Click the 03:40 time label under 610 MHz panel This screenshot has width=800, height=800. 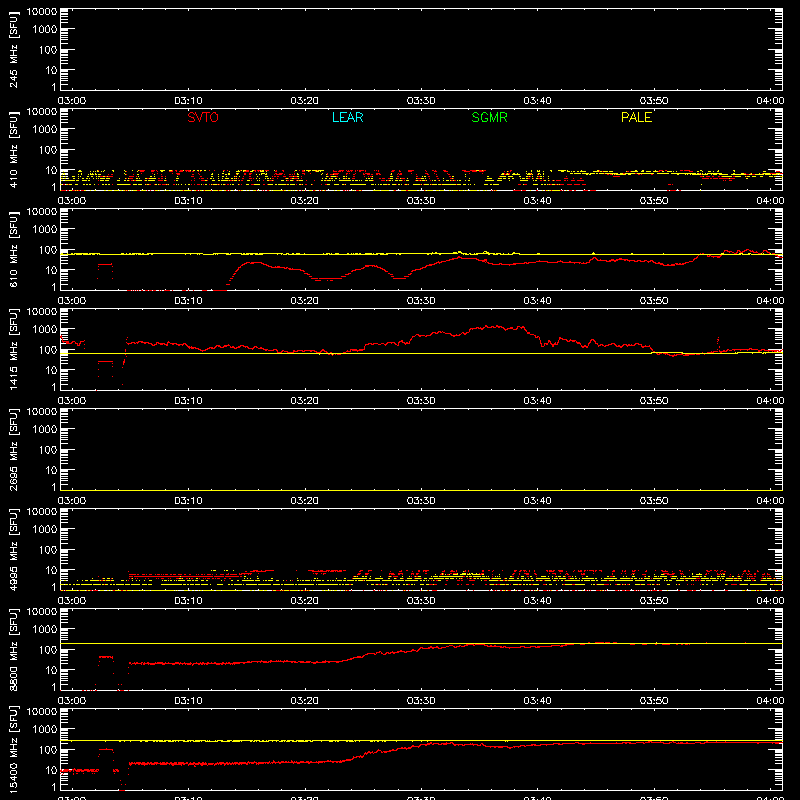tap(537, 301)
